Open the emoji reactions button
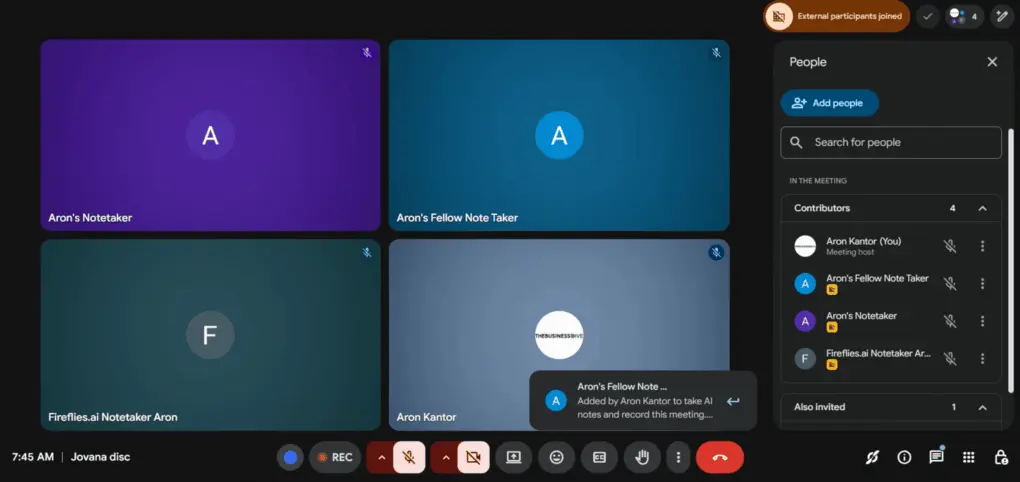Image resolution: width=1020 pixels, height=482 pixels. point(556,457)
